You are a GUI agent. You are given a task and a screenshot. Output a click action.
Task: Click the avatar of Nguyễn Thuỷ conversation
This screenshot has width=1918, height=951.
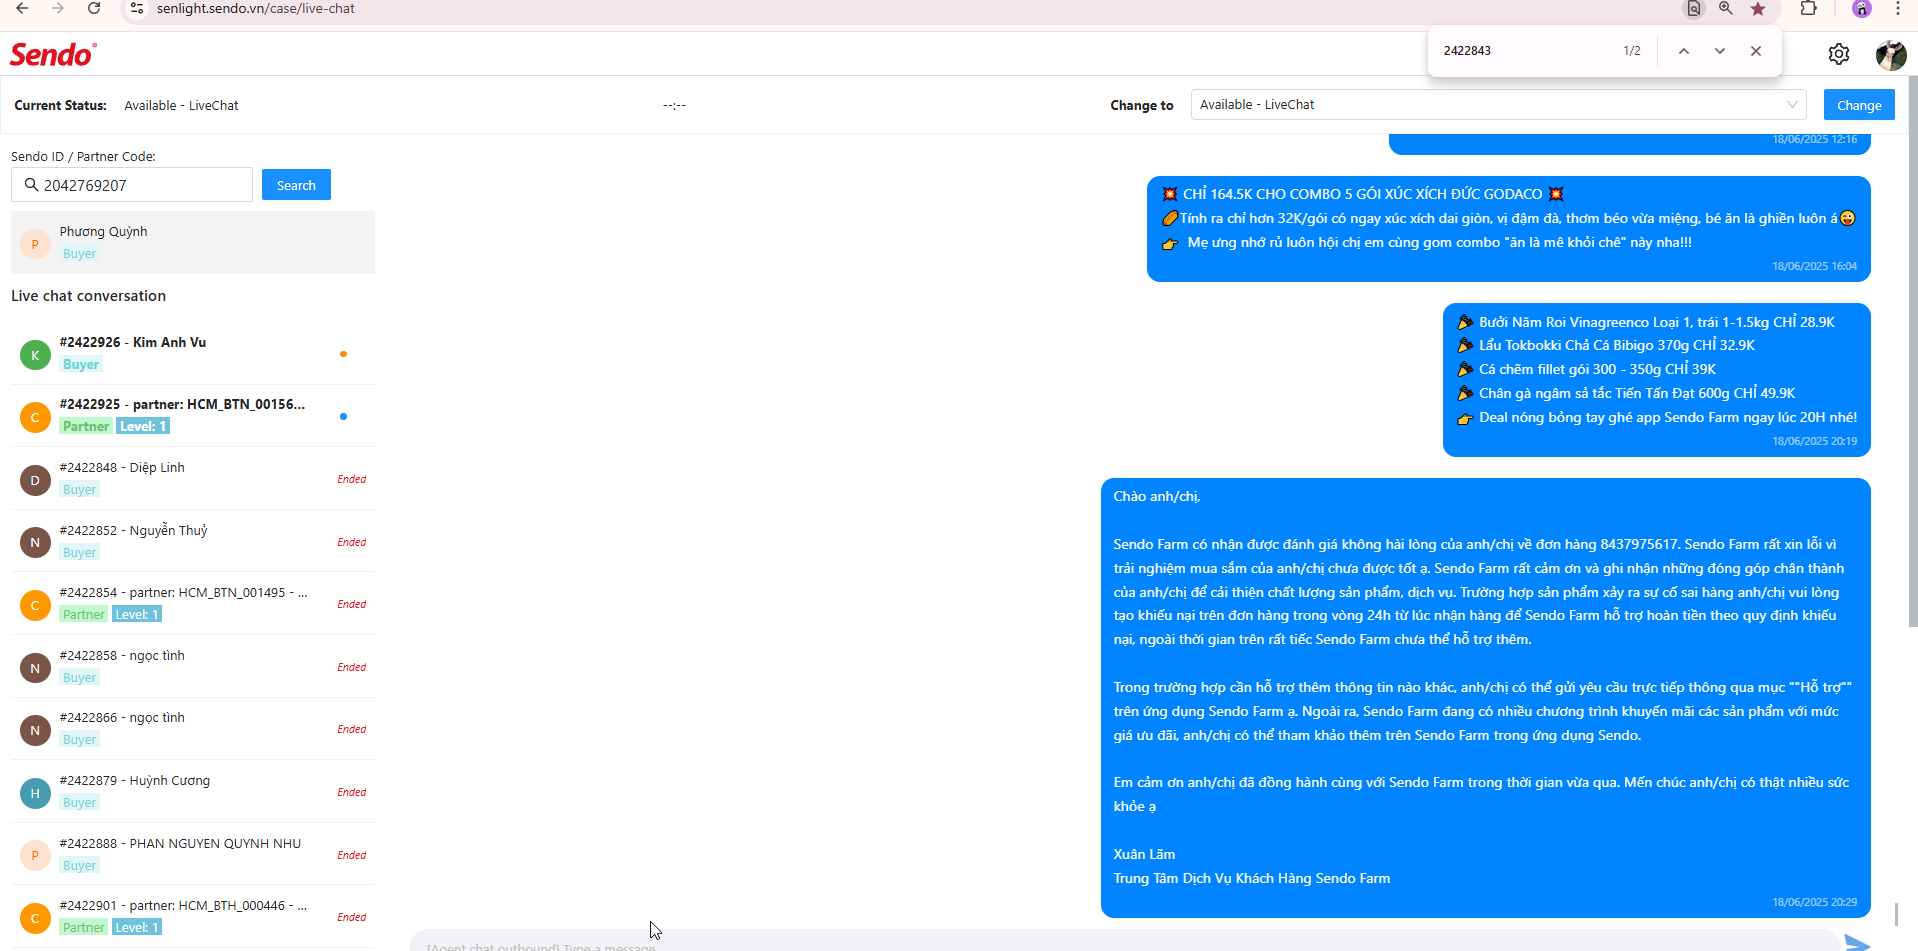(x=35, y=543)
